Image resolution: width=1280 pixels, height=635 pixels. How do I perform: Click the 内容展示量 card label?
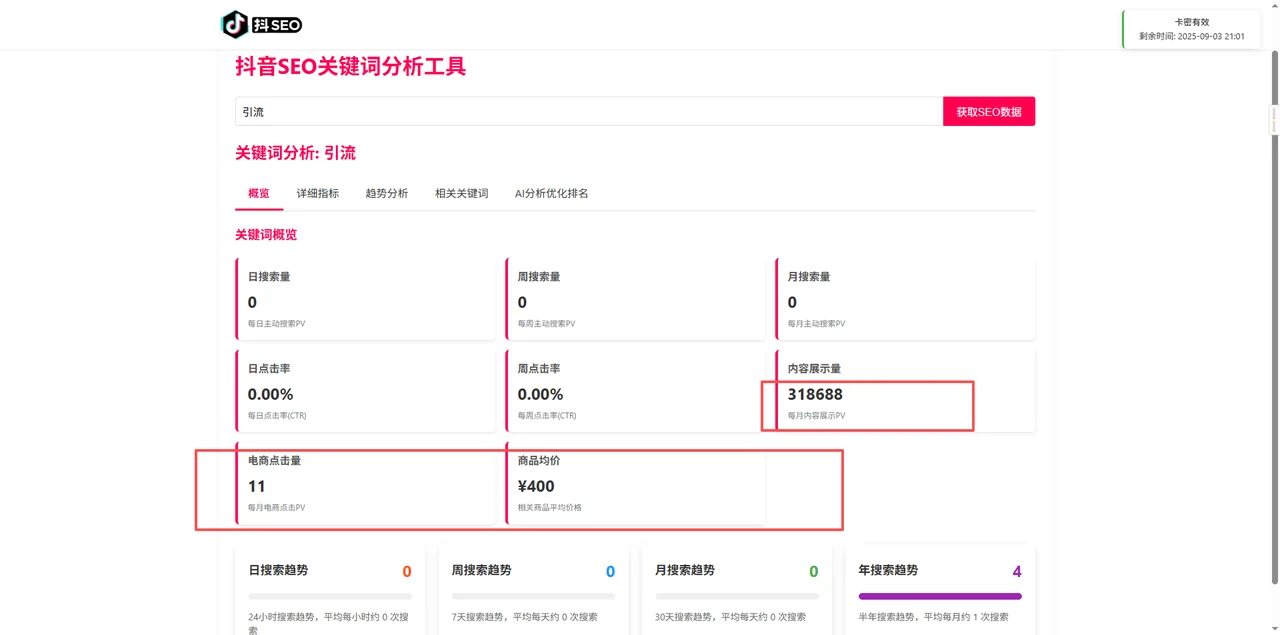[x=814, y=369]
